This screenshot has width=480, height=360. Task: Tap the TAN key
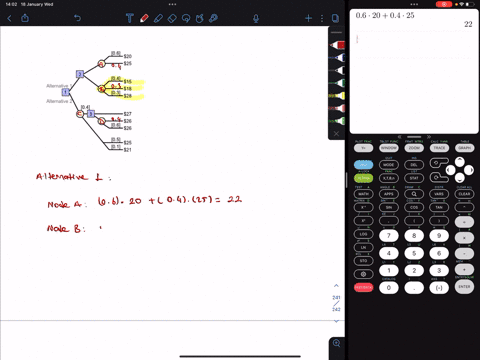(439, 207)
